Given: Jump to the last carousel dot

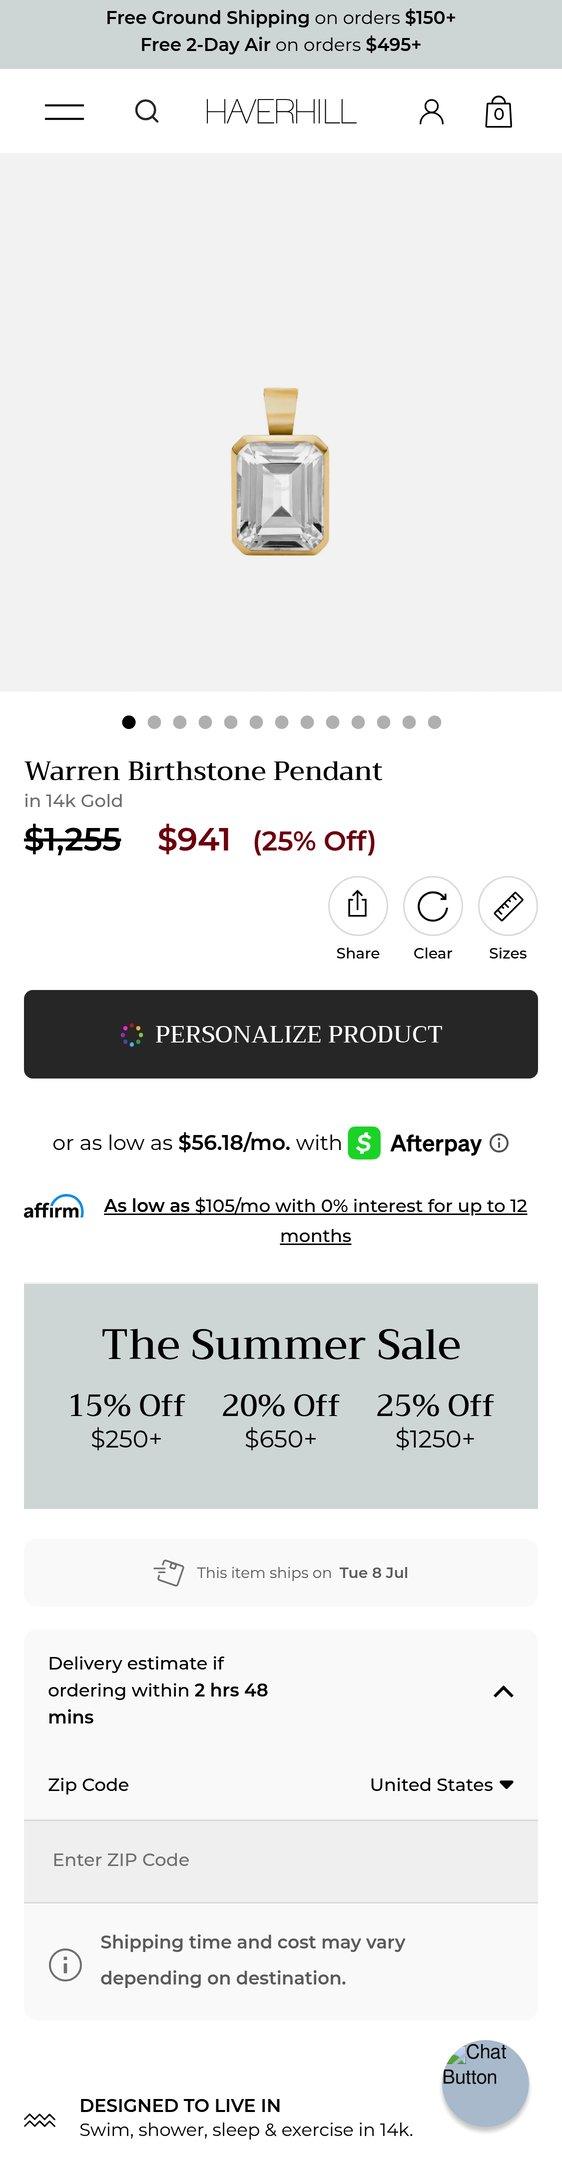Looking at the screenshot, I should coord(434,722).
